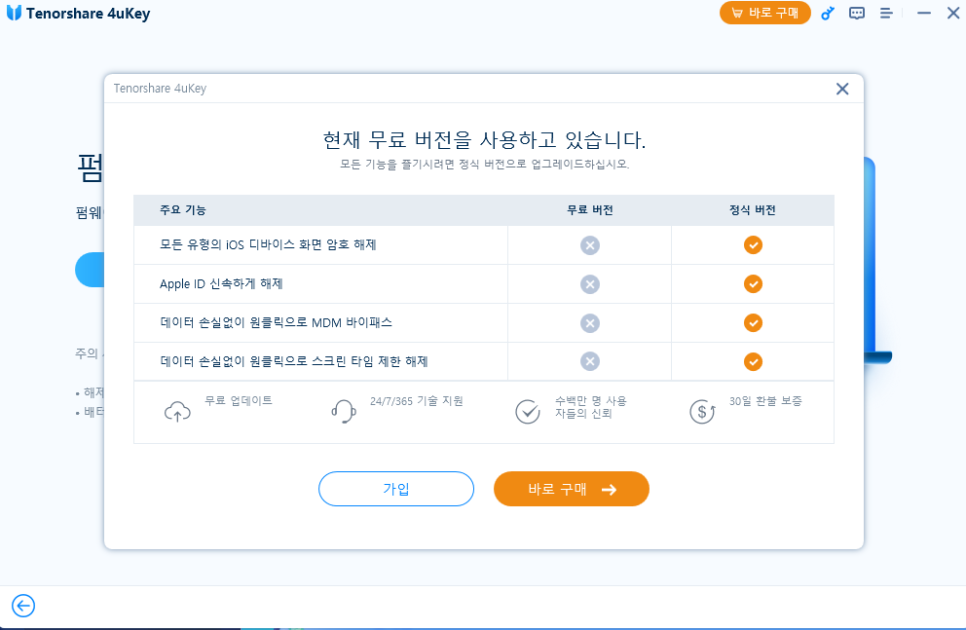The image size is (966, 630).
Task: Open the feedback chat bubble icon
Action: (856, 13)
